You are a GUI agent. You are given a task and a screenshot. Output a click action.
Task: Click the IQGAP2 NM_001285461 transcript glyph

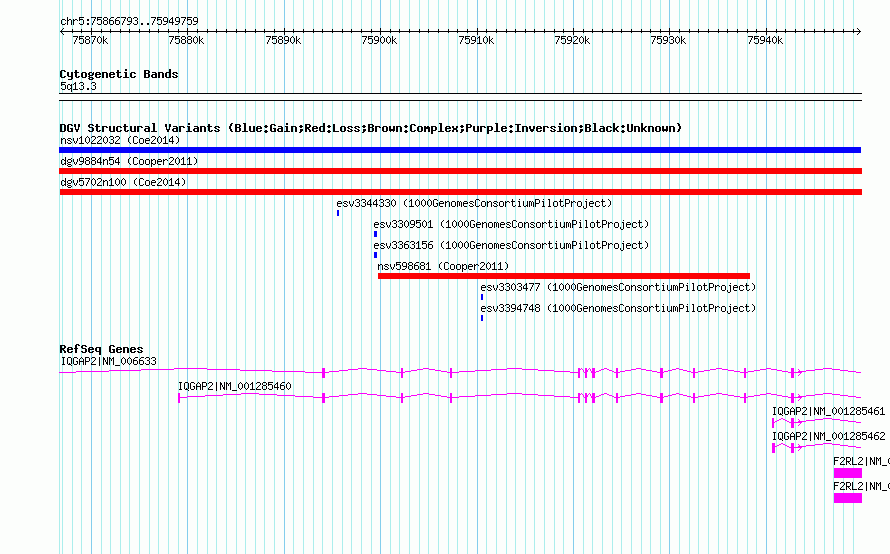tap(816, 422)
